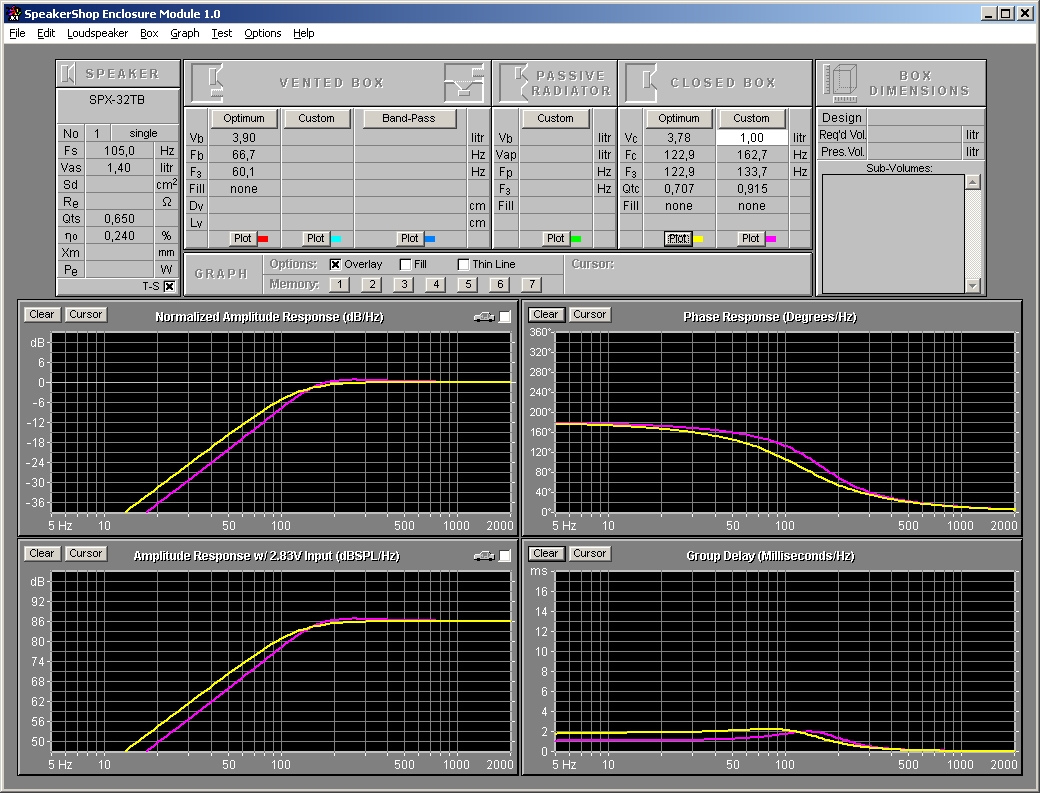This screenshot has height=793, width=1040.
Task: Click the Vented Box enclosure icon
Action: coord(209,82)
